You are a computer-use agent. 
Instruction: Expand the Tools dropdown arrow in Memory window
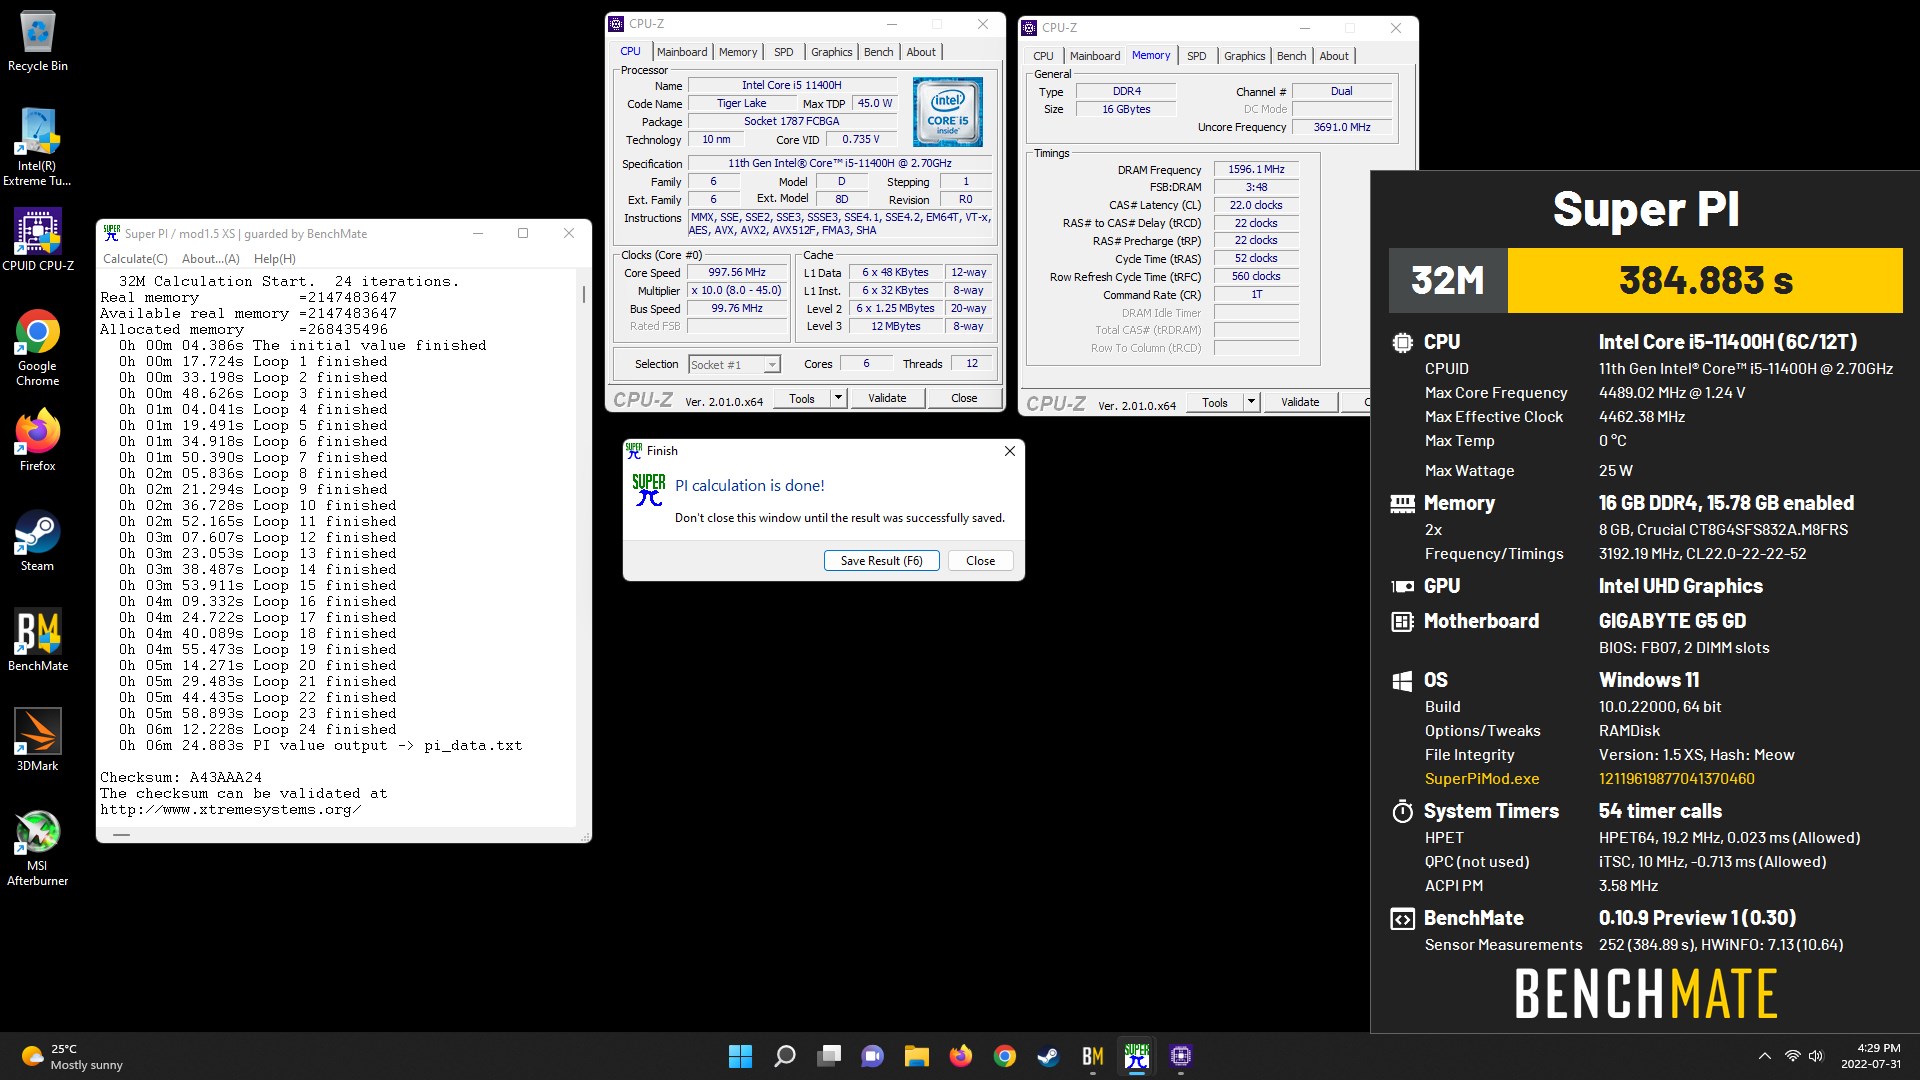(1251, 402)
